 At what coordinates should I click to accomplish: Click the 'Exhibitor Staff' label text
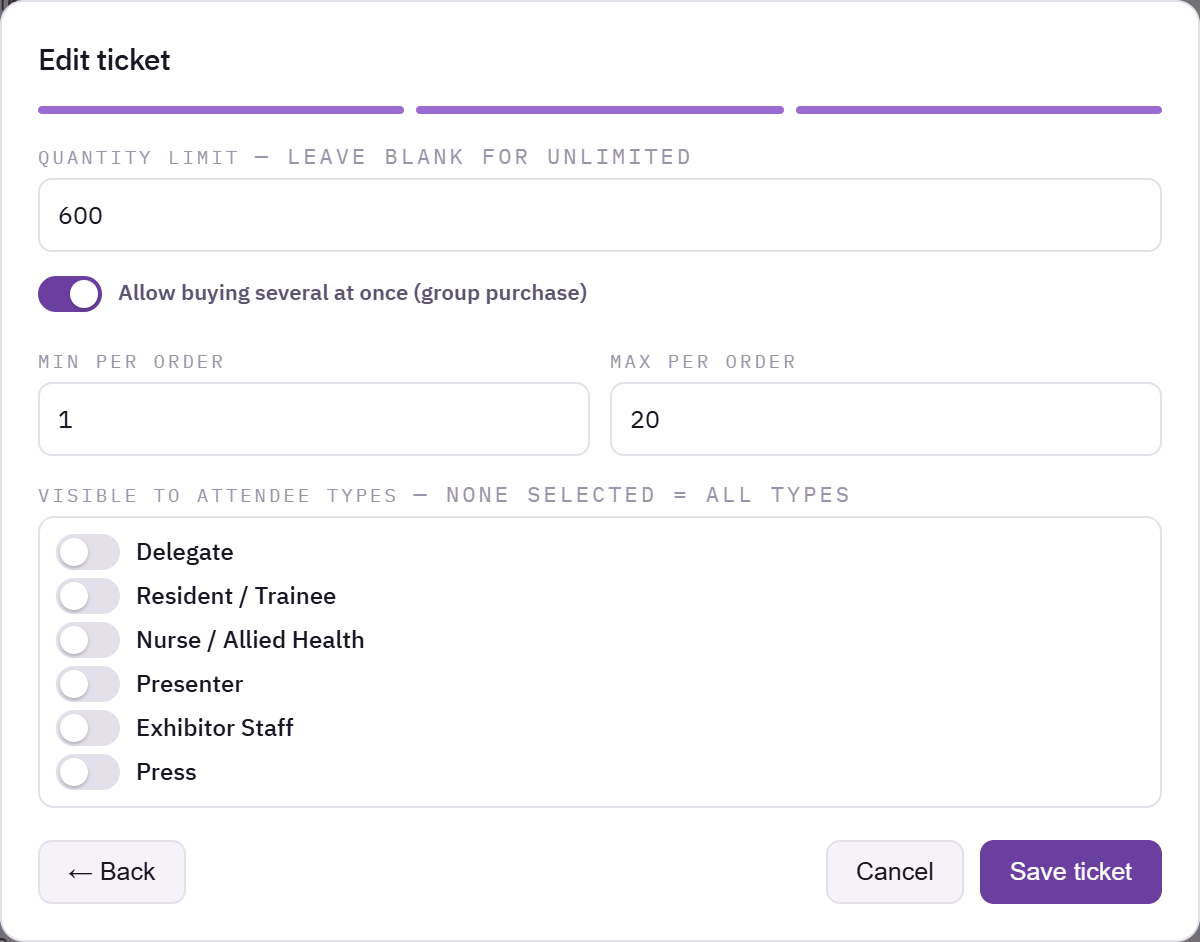pos(215,728)
